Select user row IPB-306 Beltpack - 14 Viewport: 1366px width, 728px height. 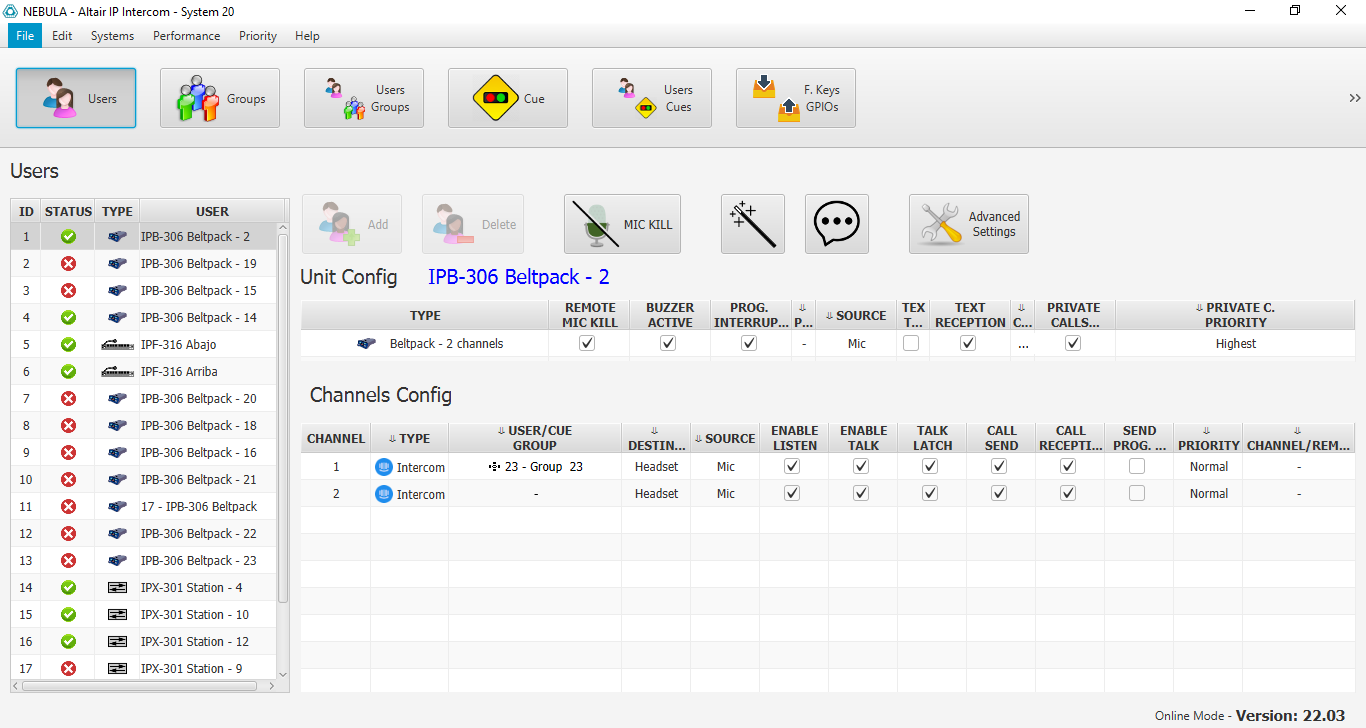[x=143, y=318]
